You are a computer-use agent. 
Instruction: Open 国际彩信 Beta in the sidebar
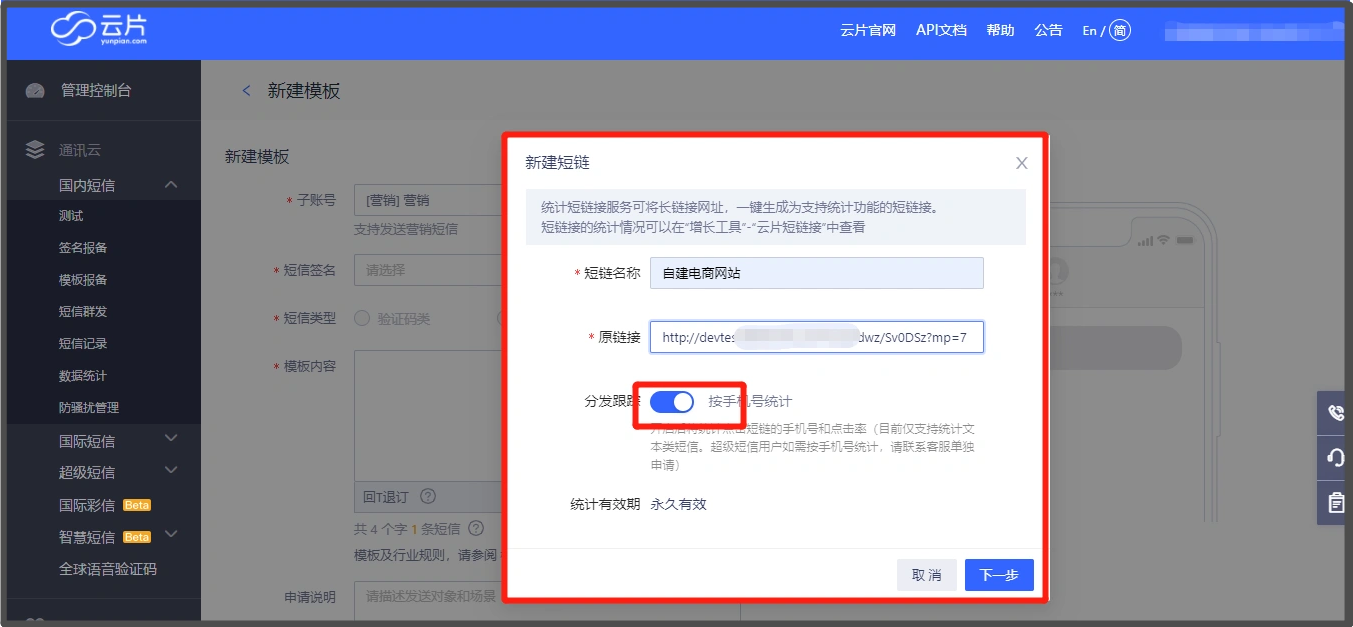103,505
